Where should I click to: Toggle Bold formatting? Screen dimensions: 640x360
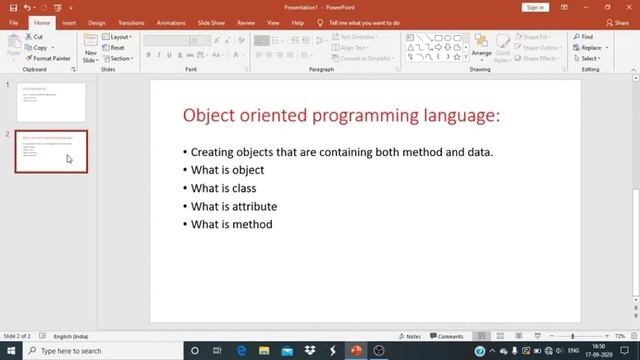tap(149, 55)
